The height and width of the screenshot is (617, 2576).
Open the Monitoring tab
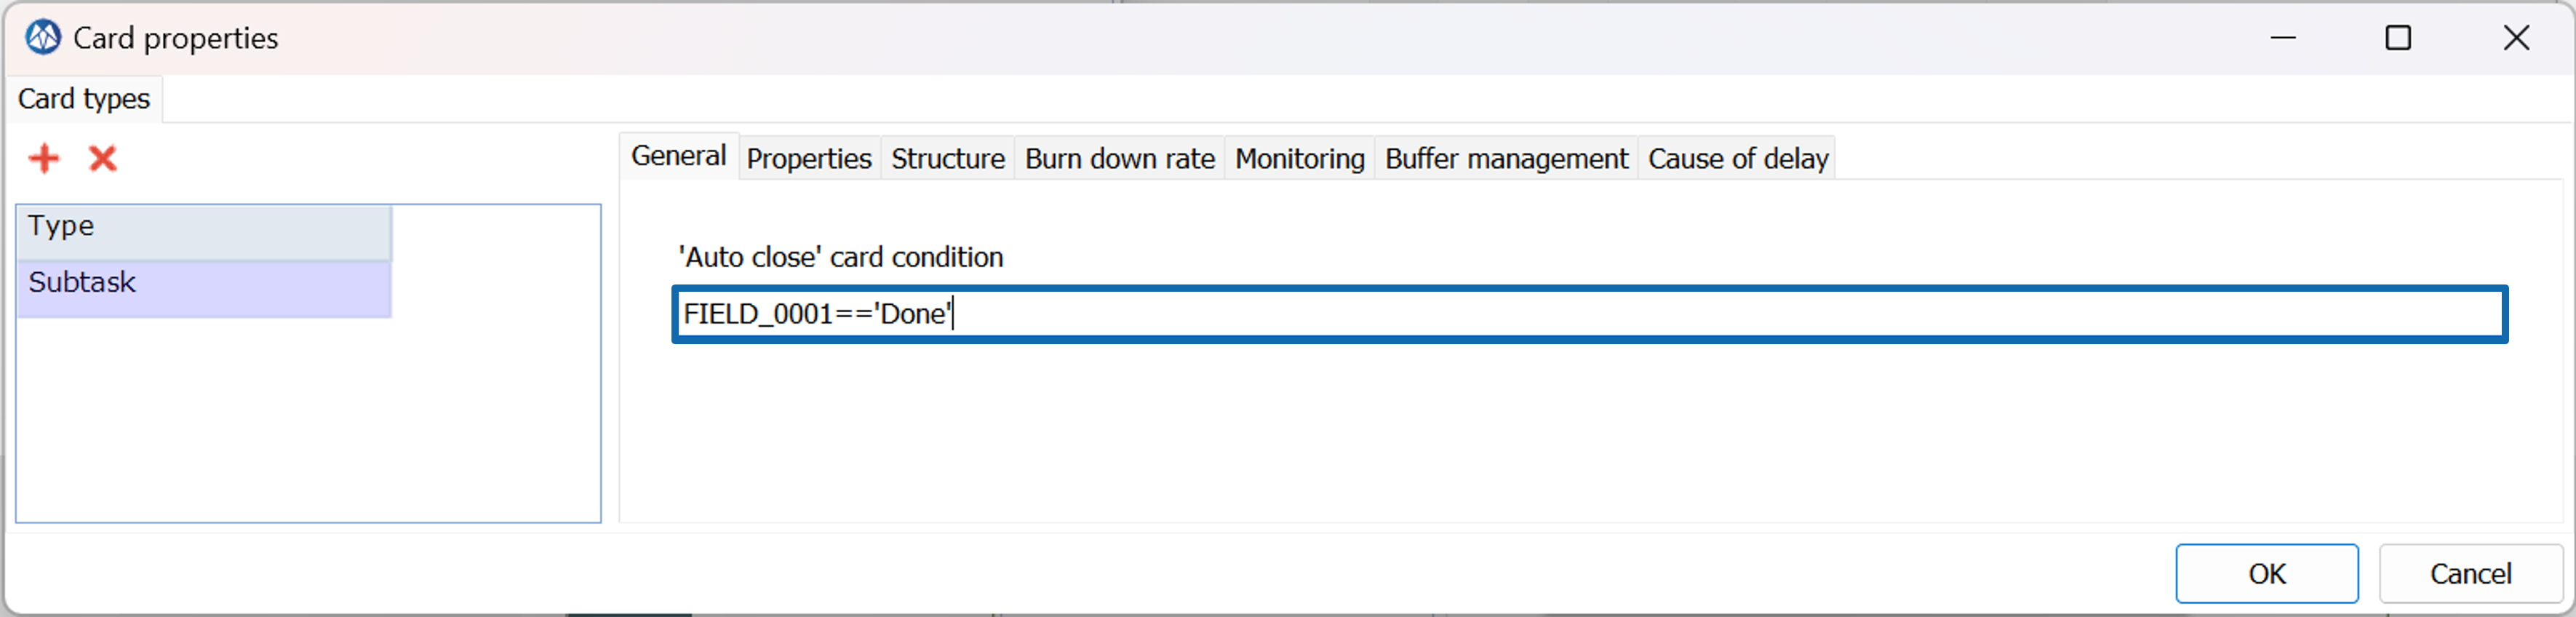[1299, 158]
